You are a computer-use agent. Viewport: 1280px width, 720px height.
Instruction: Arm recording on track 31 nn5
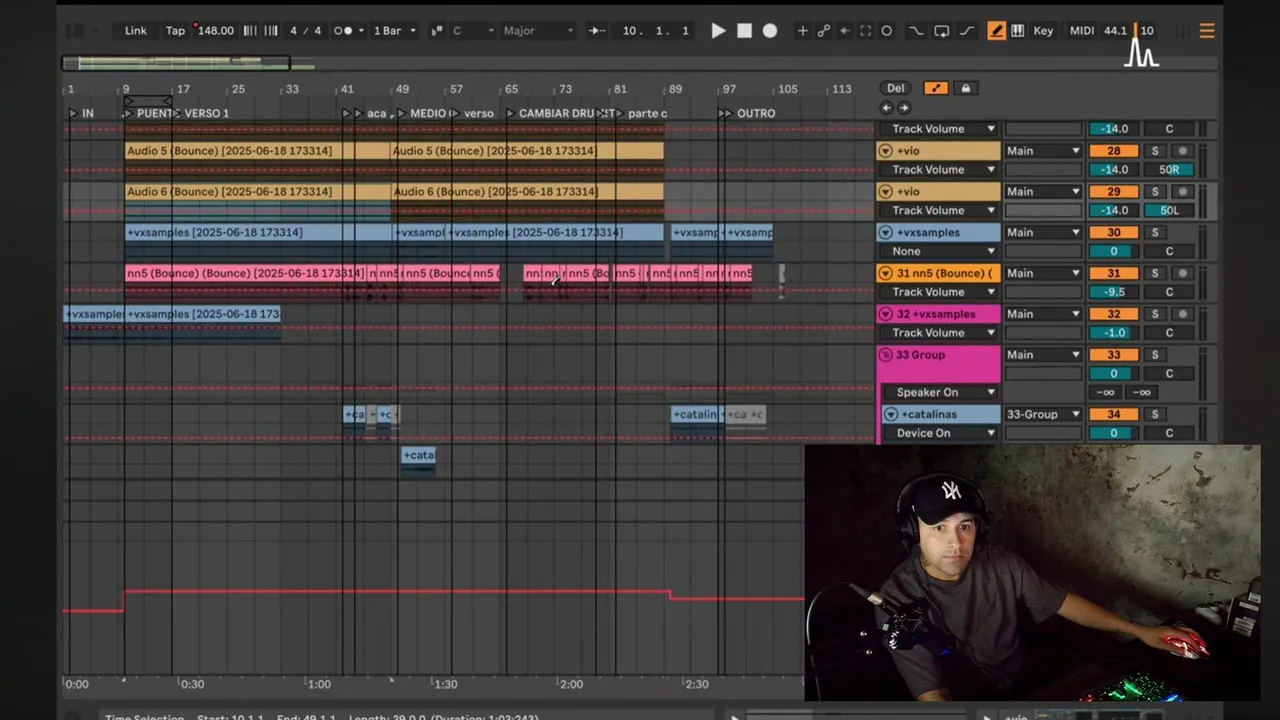(x=1182, y=274)
